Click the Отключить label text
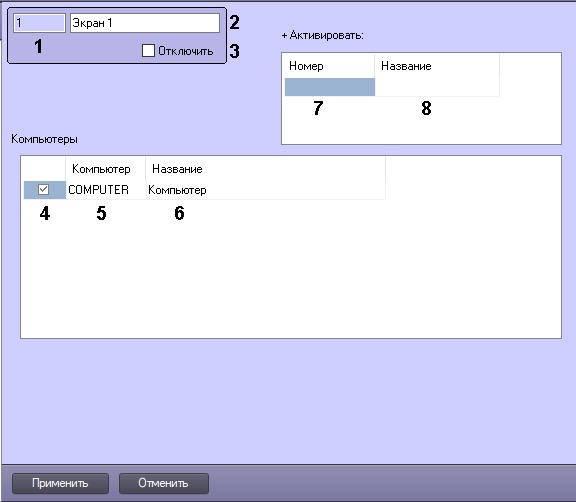 point(186,51)
